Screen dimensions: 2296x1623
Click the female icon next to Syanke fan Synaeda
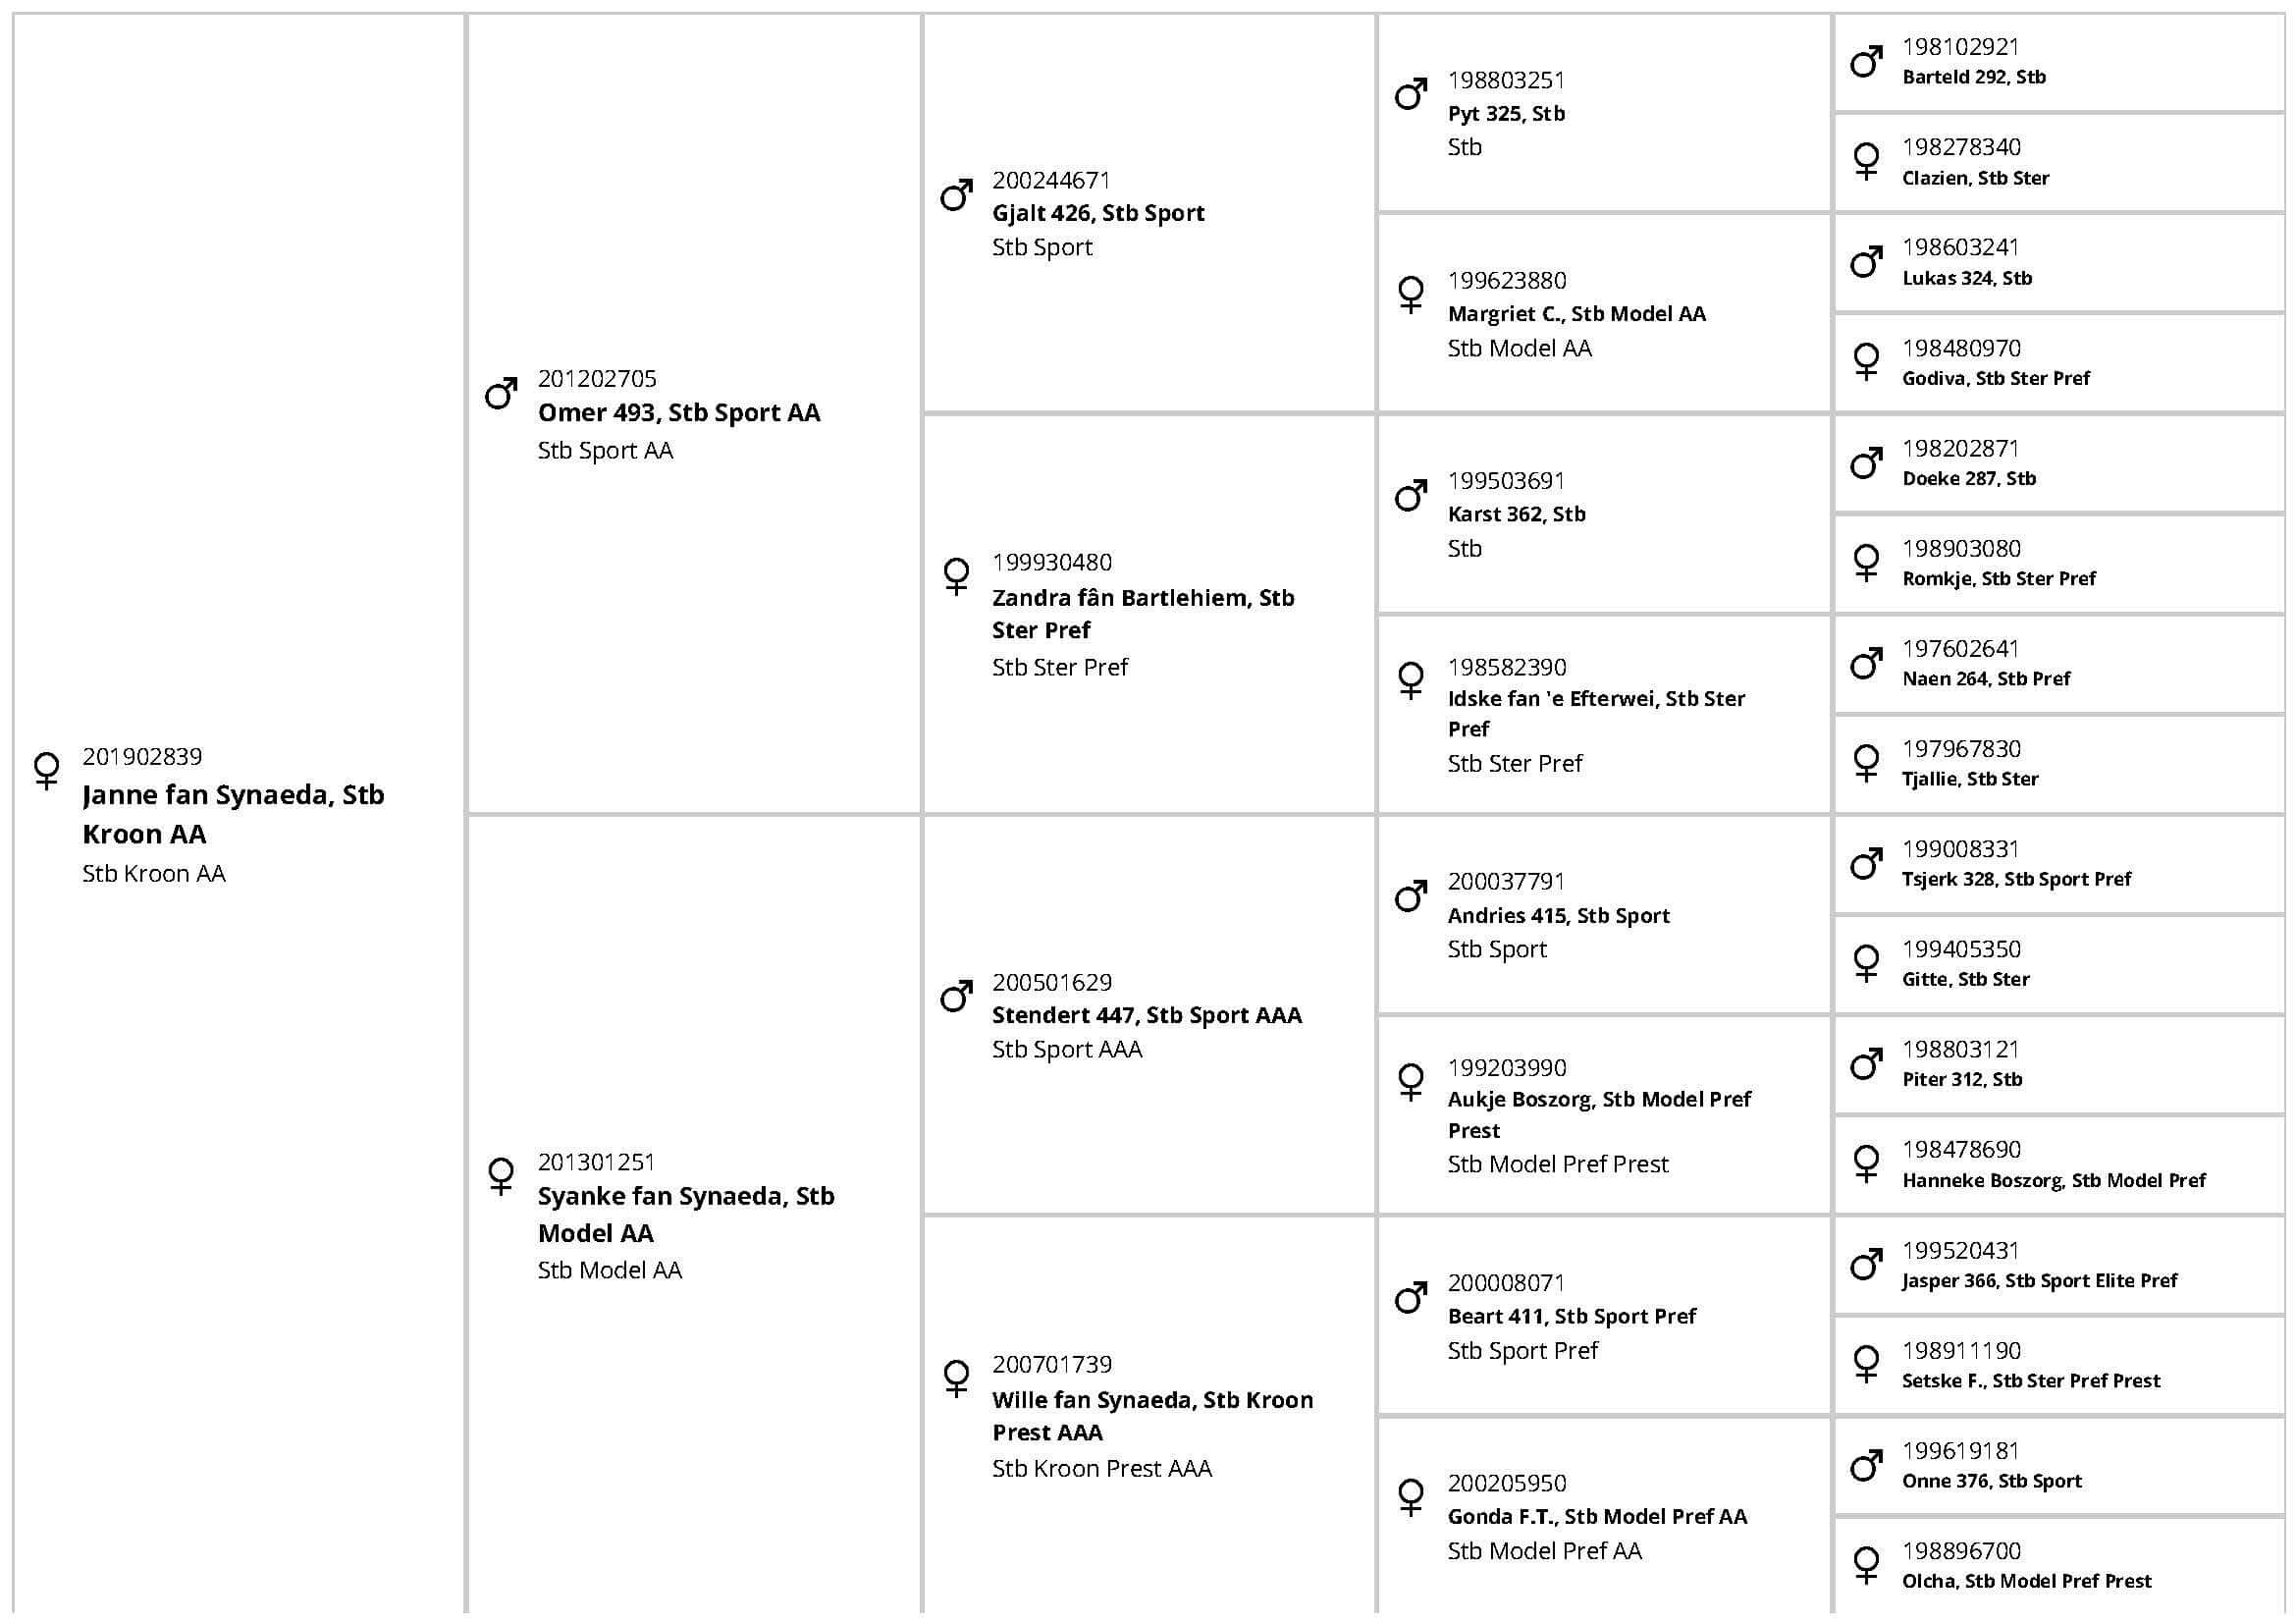(x=501, y=1176)
